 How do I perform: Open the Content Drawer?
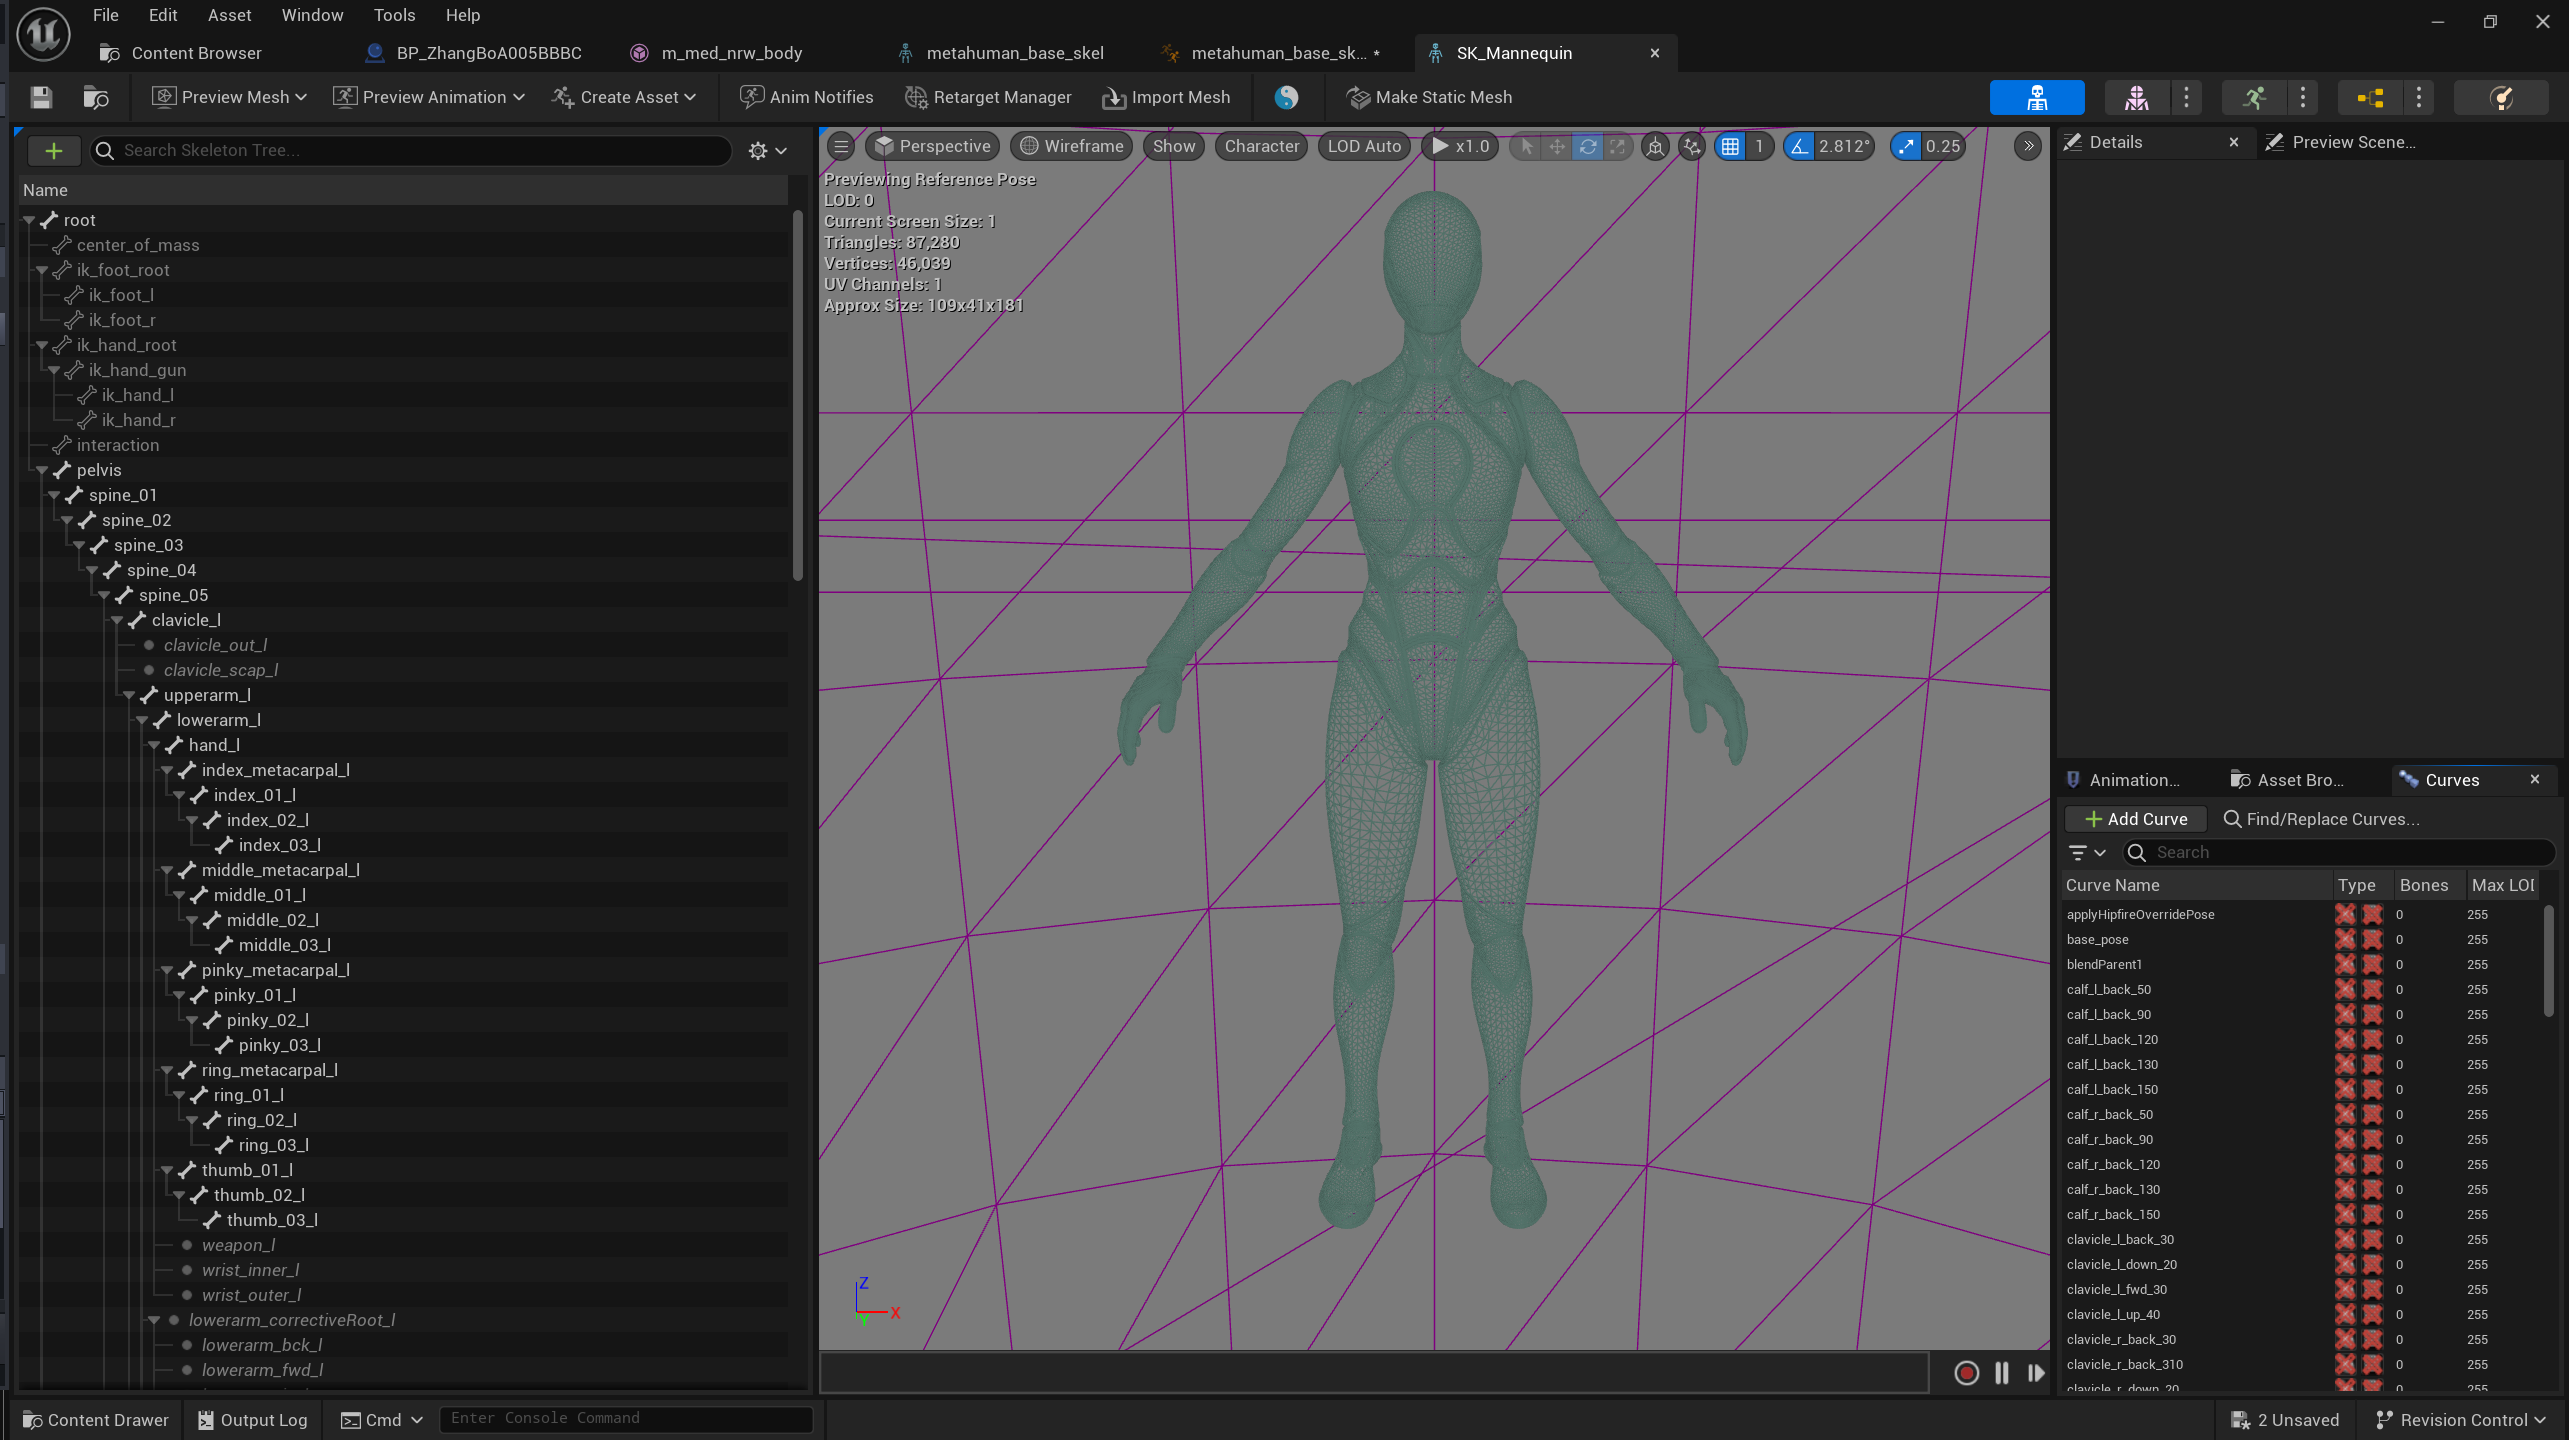[x=95, y=1420]
